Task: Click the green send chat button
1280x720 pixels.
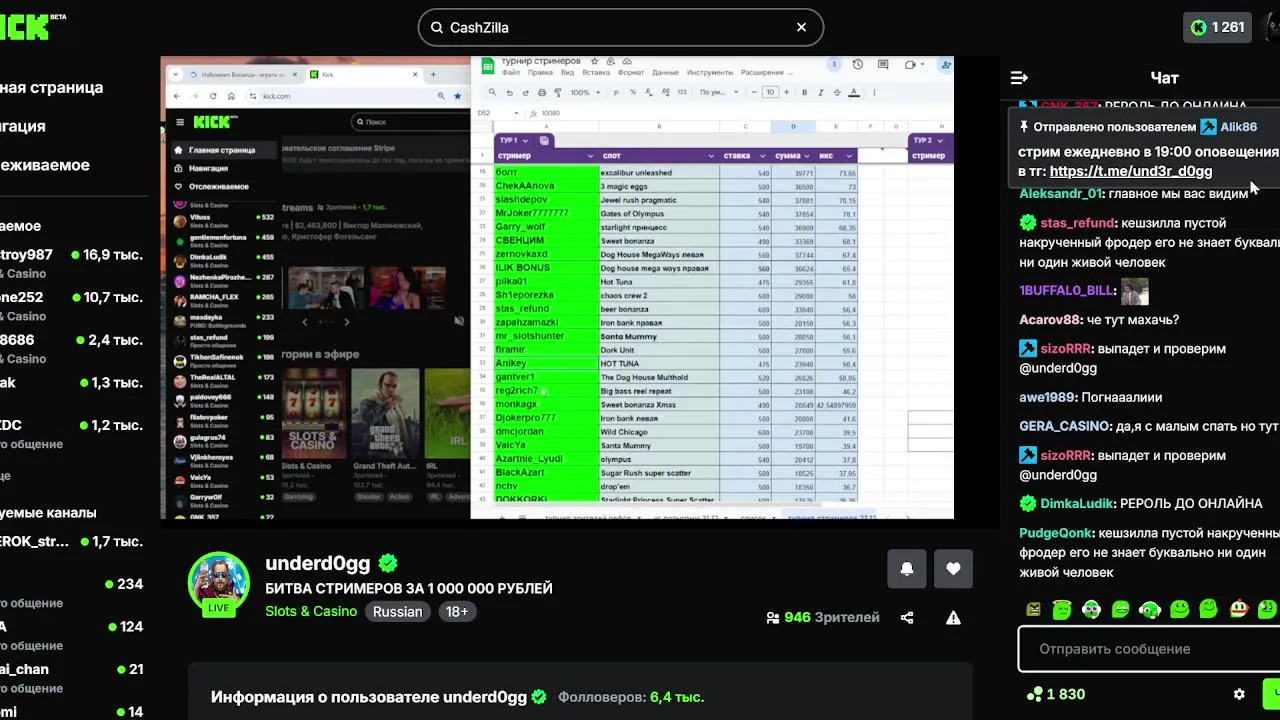Action: point(1271,694)
